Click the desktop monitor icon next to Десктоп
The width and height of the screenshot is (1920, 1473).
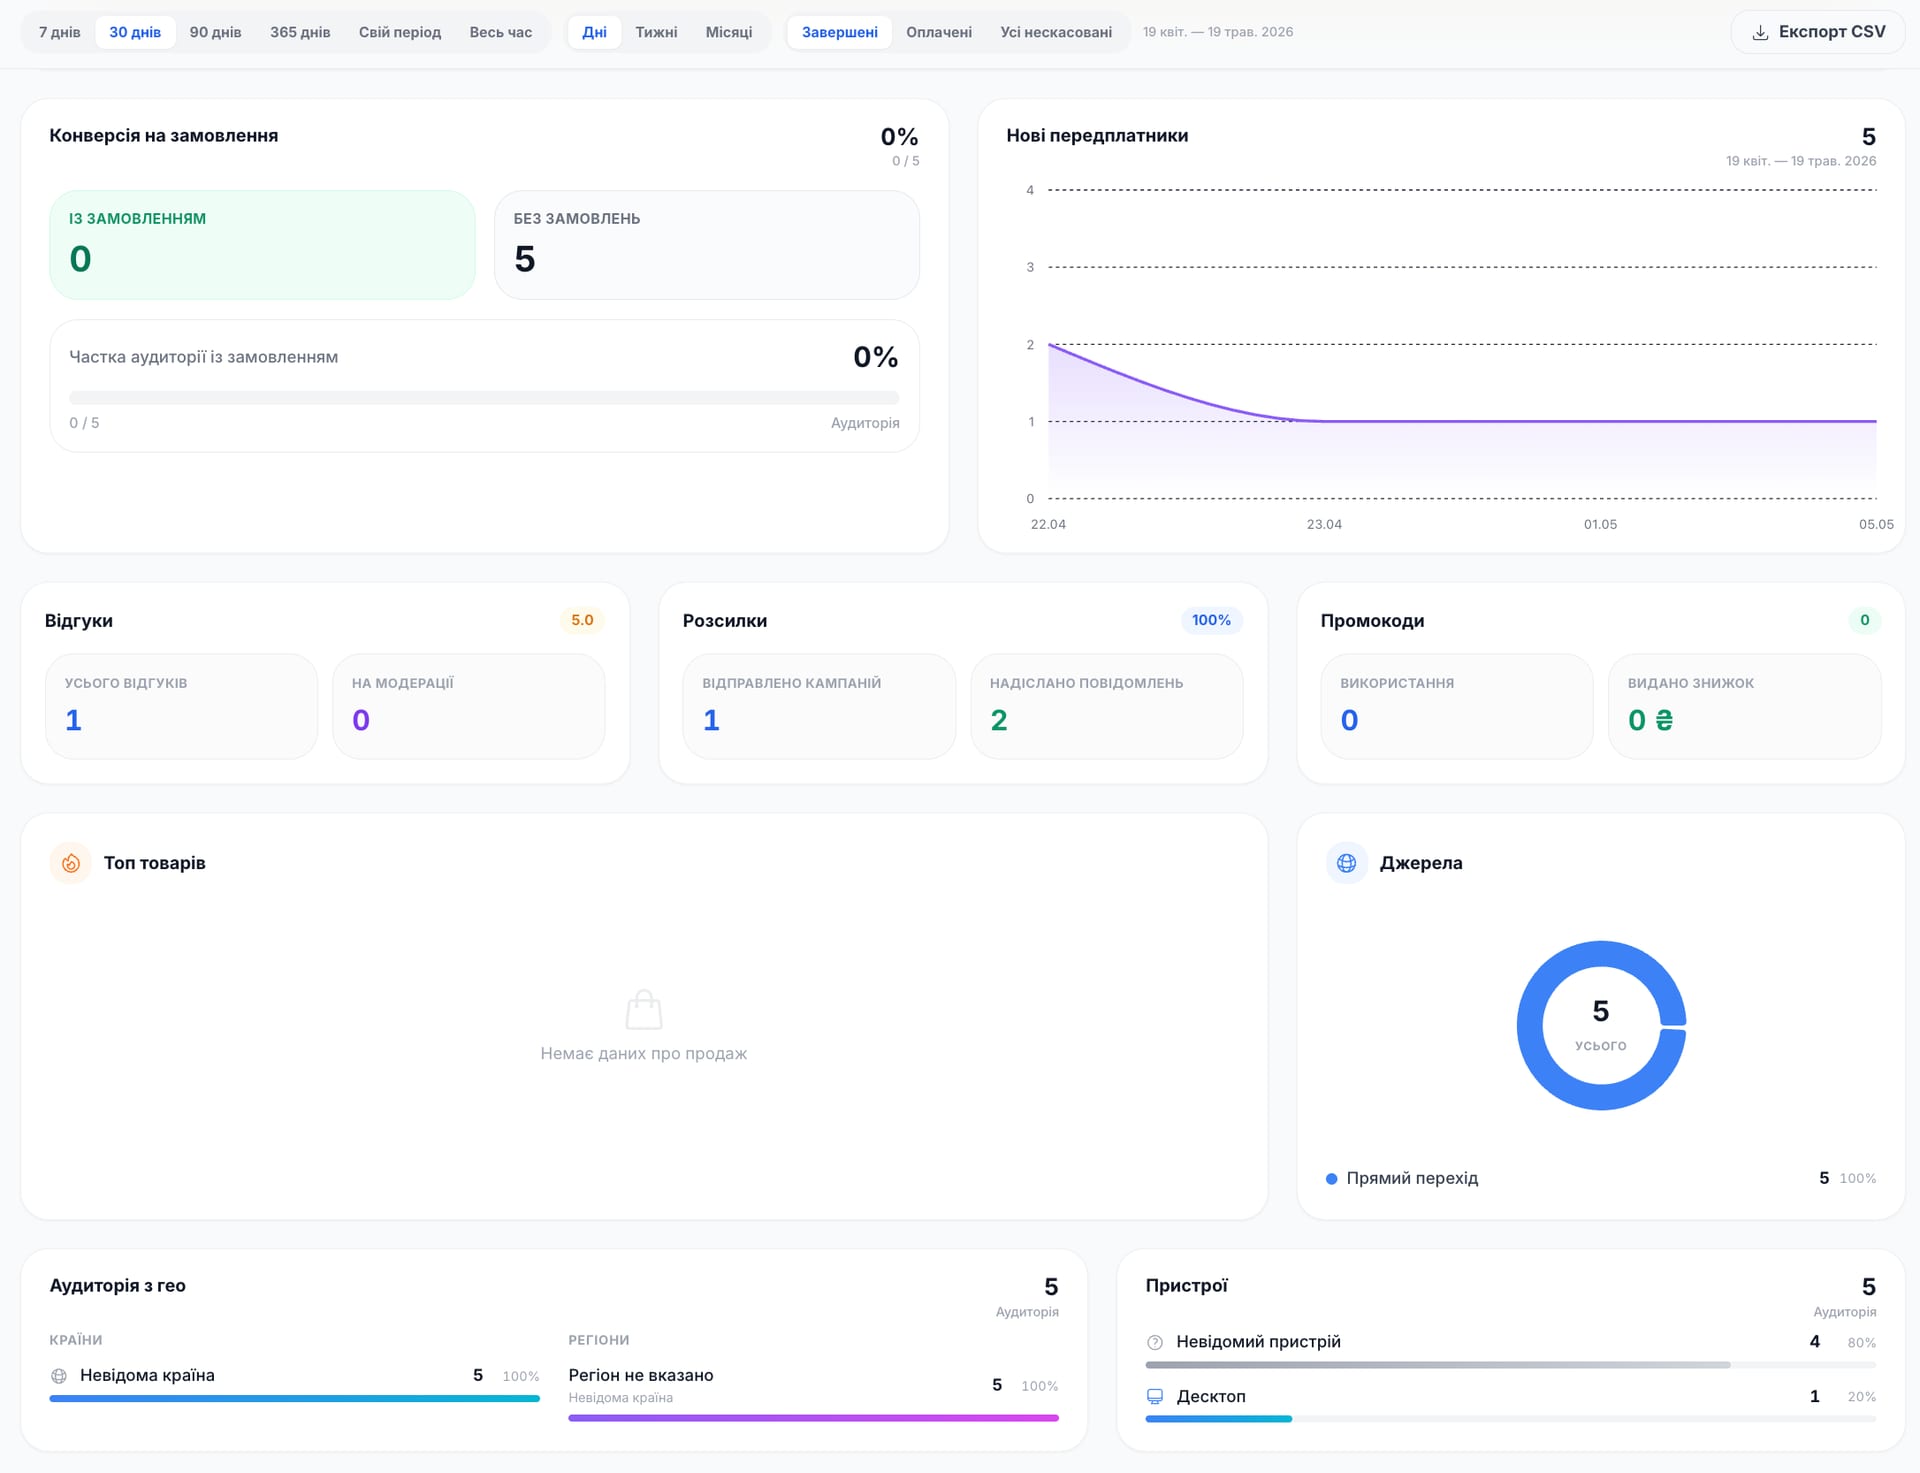(1155, 1396)
